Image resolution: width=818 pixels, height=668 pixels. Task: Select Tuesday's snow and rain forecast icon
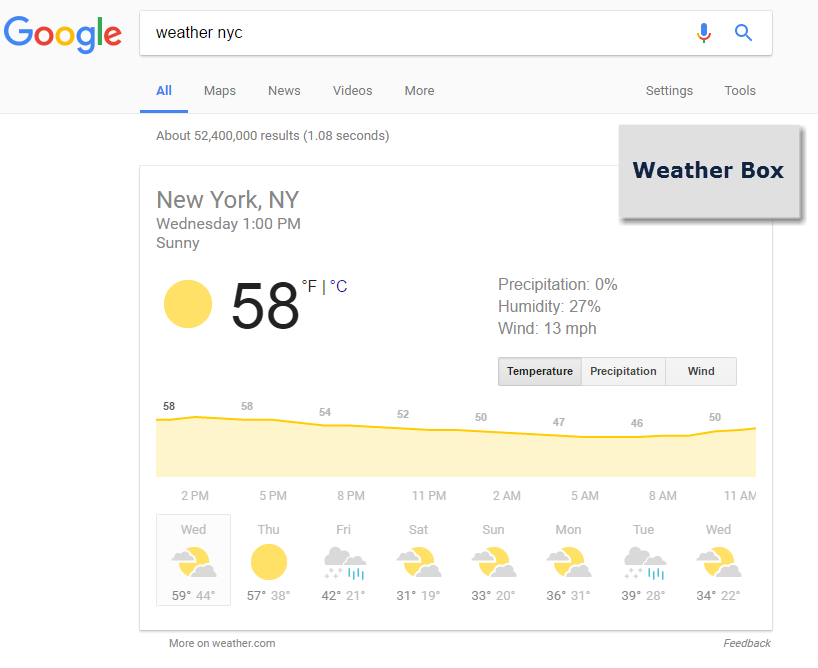(x=644, y=563)
